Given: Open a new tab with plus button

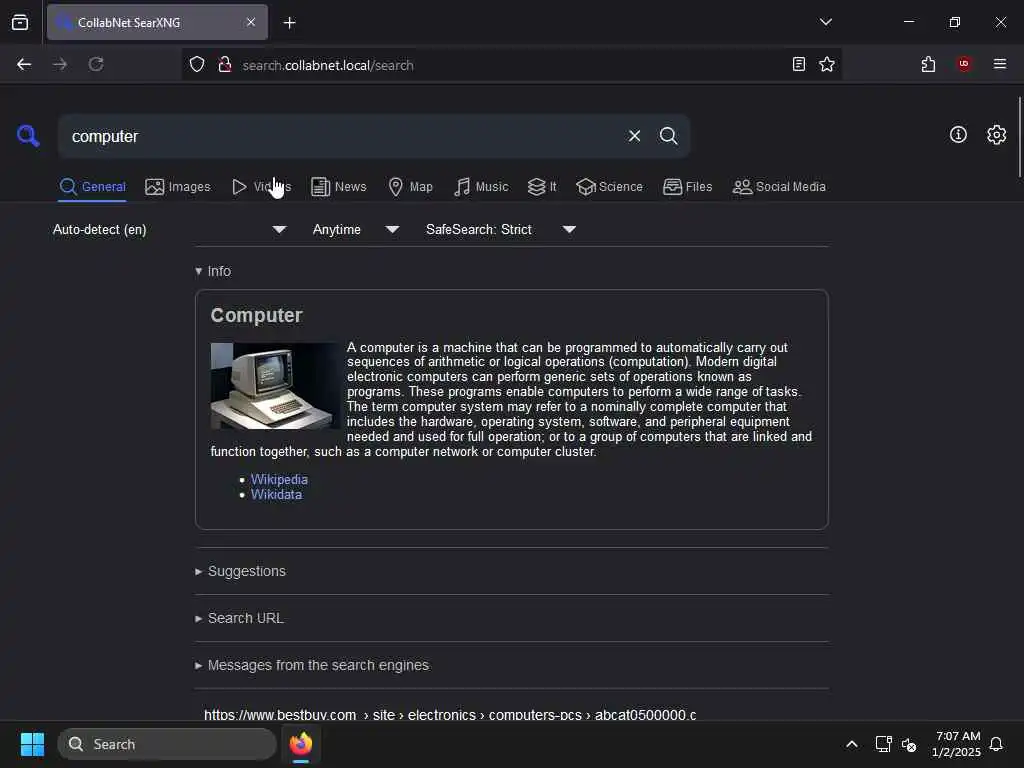Looking at the screenshot, I should pyautogui.click(x=290, y=23).
